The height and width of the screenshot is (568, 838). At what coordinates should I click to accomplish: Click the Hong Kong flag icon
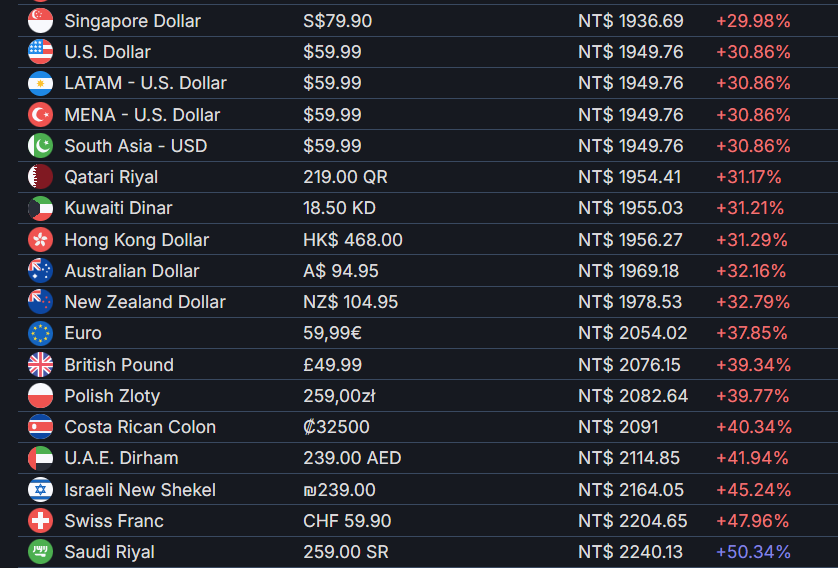click(40, 239)
